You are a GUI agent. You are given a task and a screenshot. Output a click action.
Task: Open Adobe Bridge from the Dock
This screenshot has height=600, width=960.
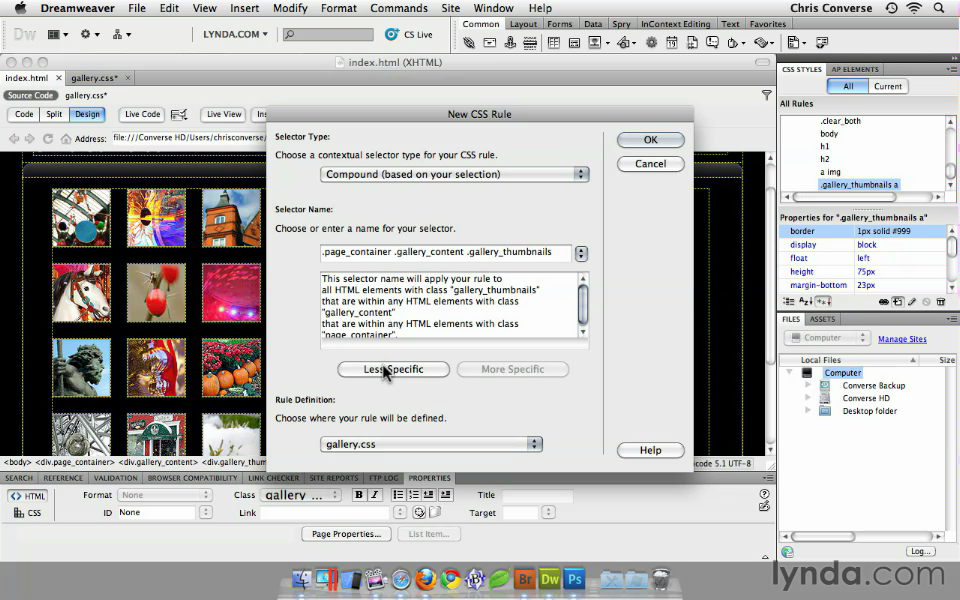525,579
